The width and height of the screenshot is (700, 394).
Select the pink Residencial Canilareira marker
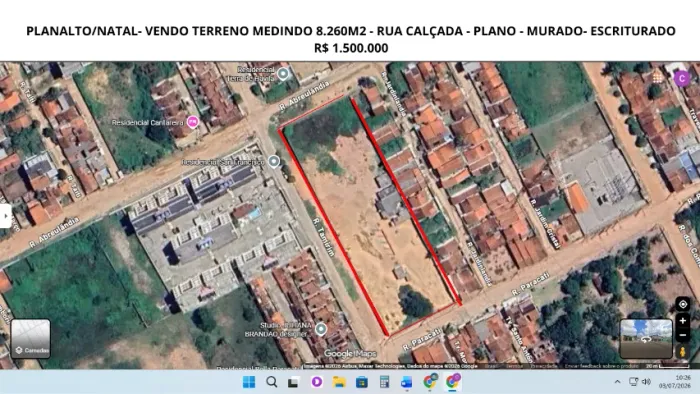(x=192, y=121)
